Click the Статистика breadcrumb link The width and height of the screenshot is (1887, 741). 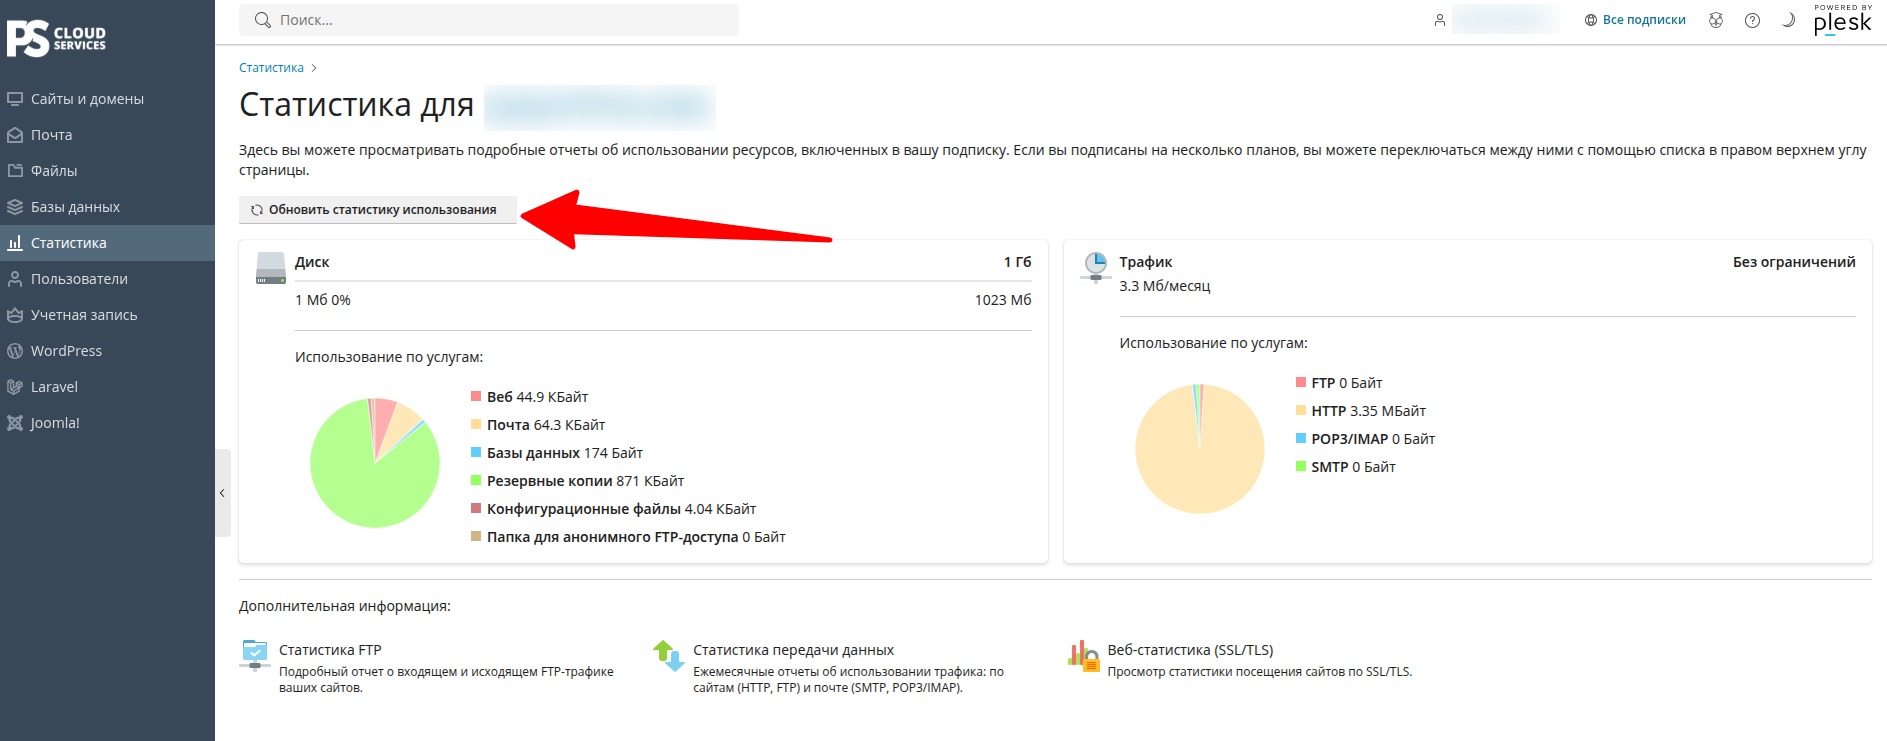271,68
